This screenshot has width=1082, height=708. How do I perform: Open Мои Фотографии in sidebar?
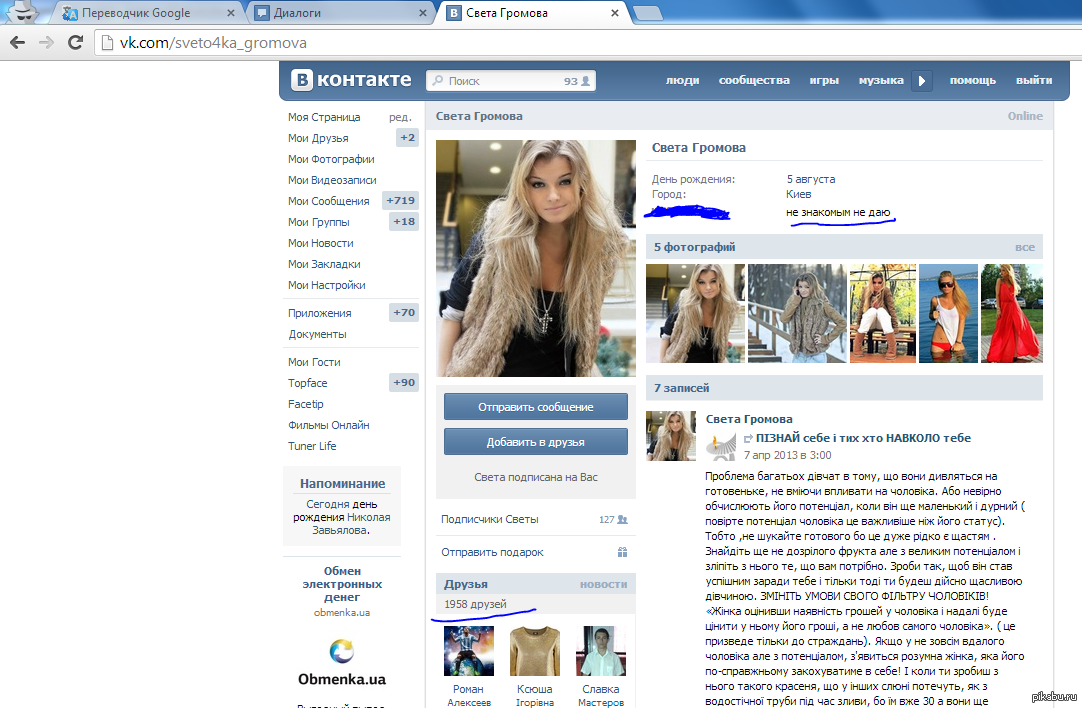(331, 159)
